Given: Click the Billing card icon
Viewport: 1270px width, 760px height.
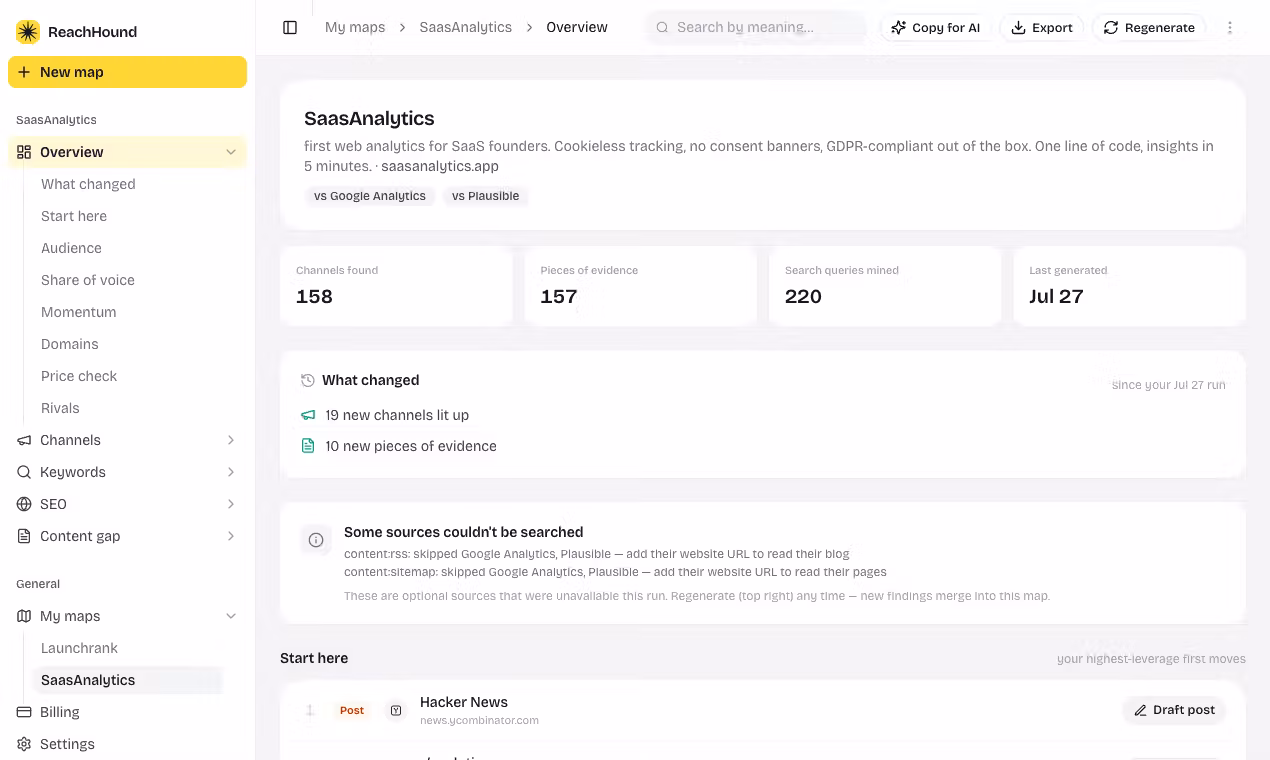Looking at the screenshot, I should click(24, 712).
